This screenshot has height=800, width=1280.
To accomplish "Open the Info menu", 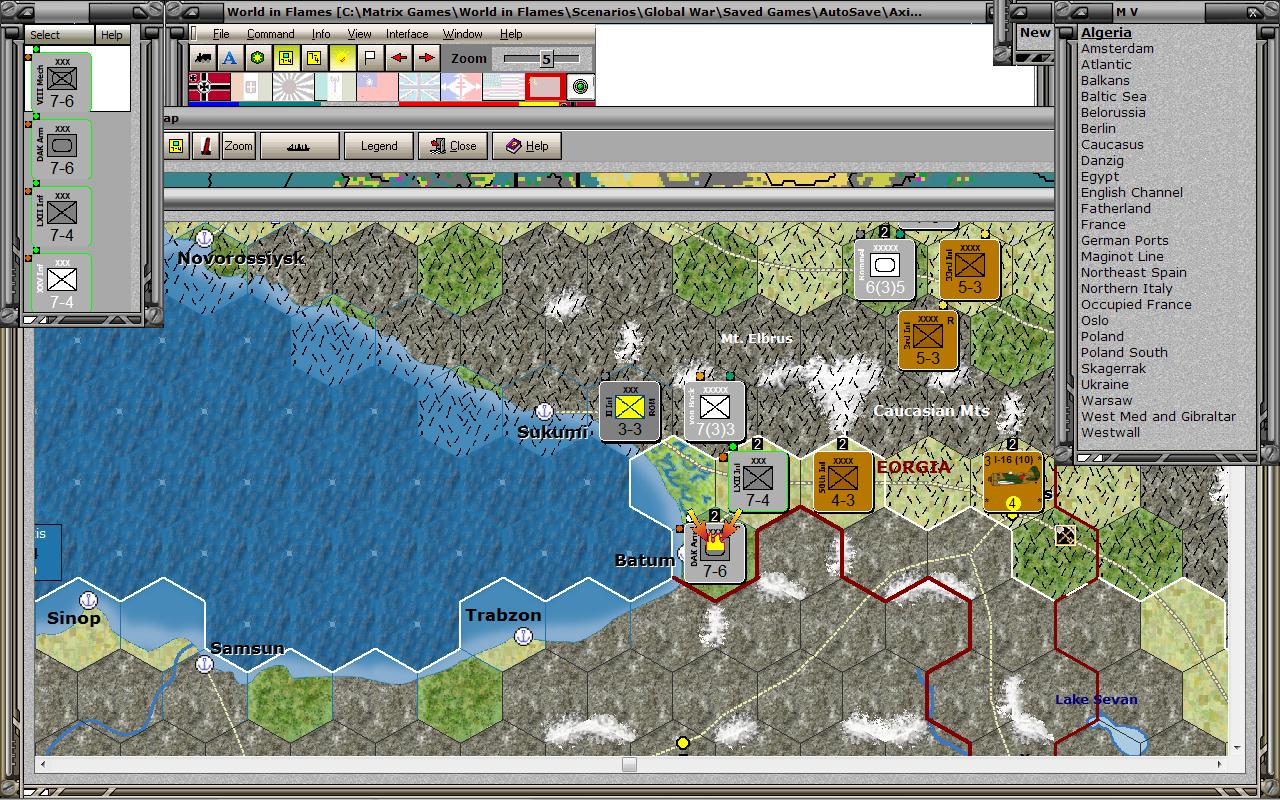I will coord(321,34).
